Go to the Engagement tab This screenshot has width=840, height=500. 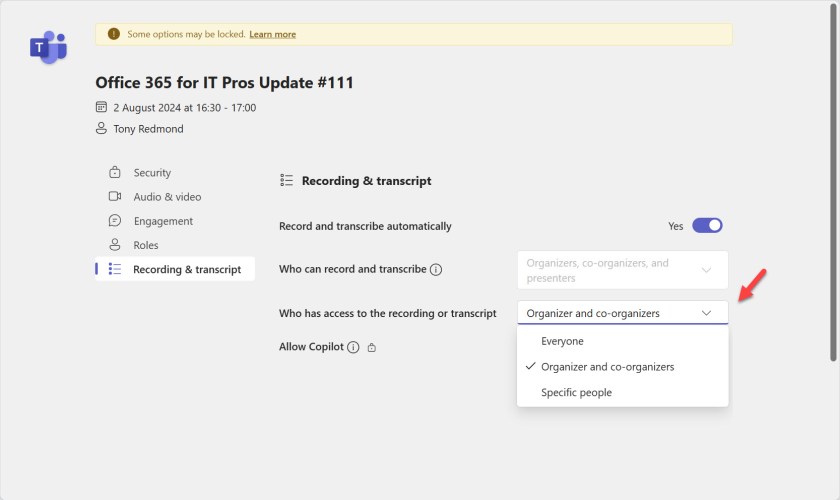click(x=175, y=221)
